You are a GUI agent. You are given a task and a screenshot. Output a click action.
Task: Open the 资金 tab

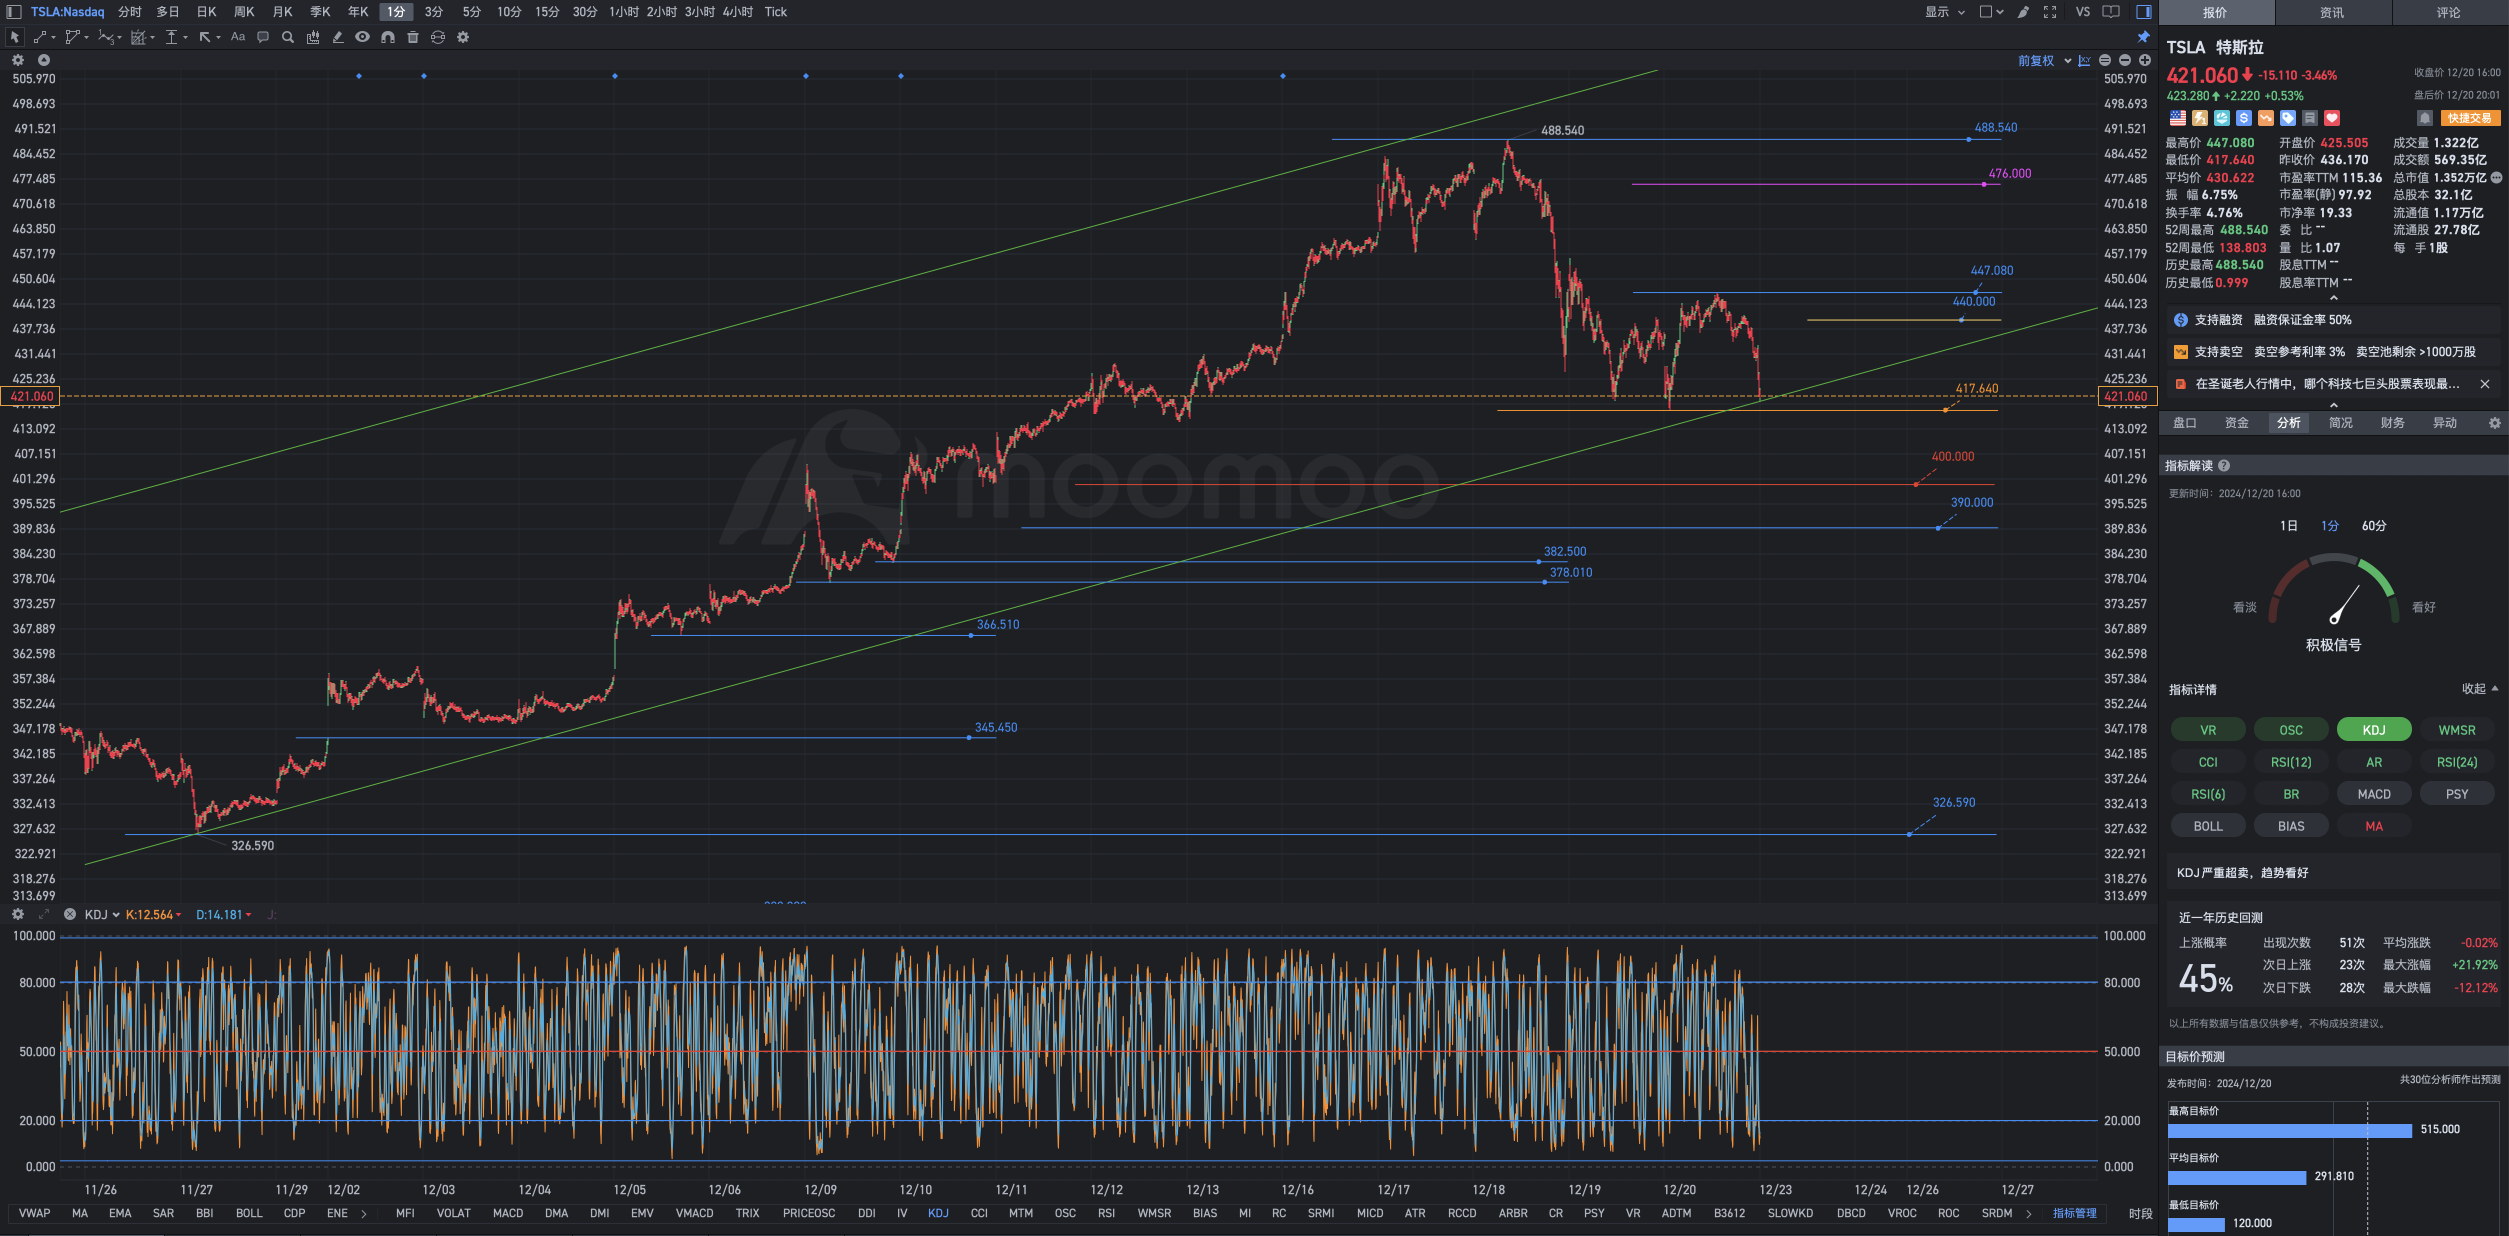[x=2237, y=423]
